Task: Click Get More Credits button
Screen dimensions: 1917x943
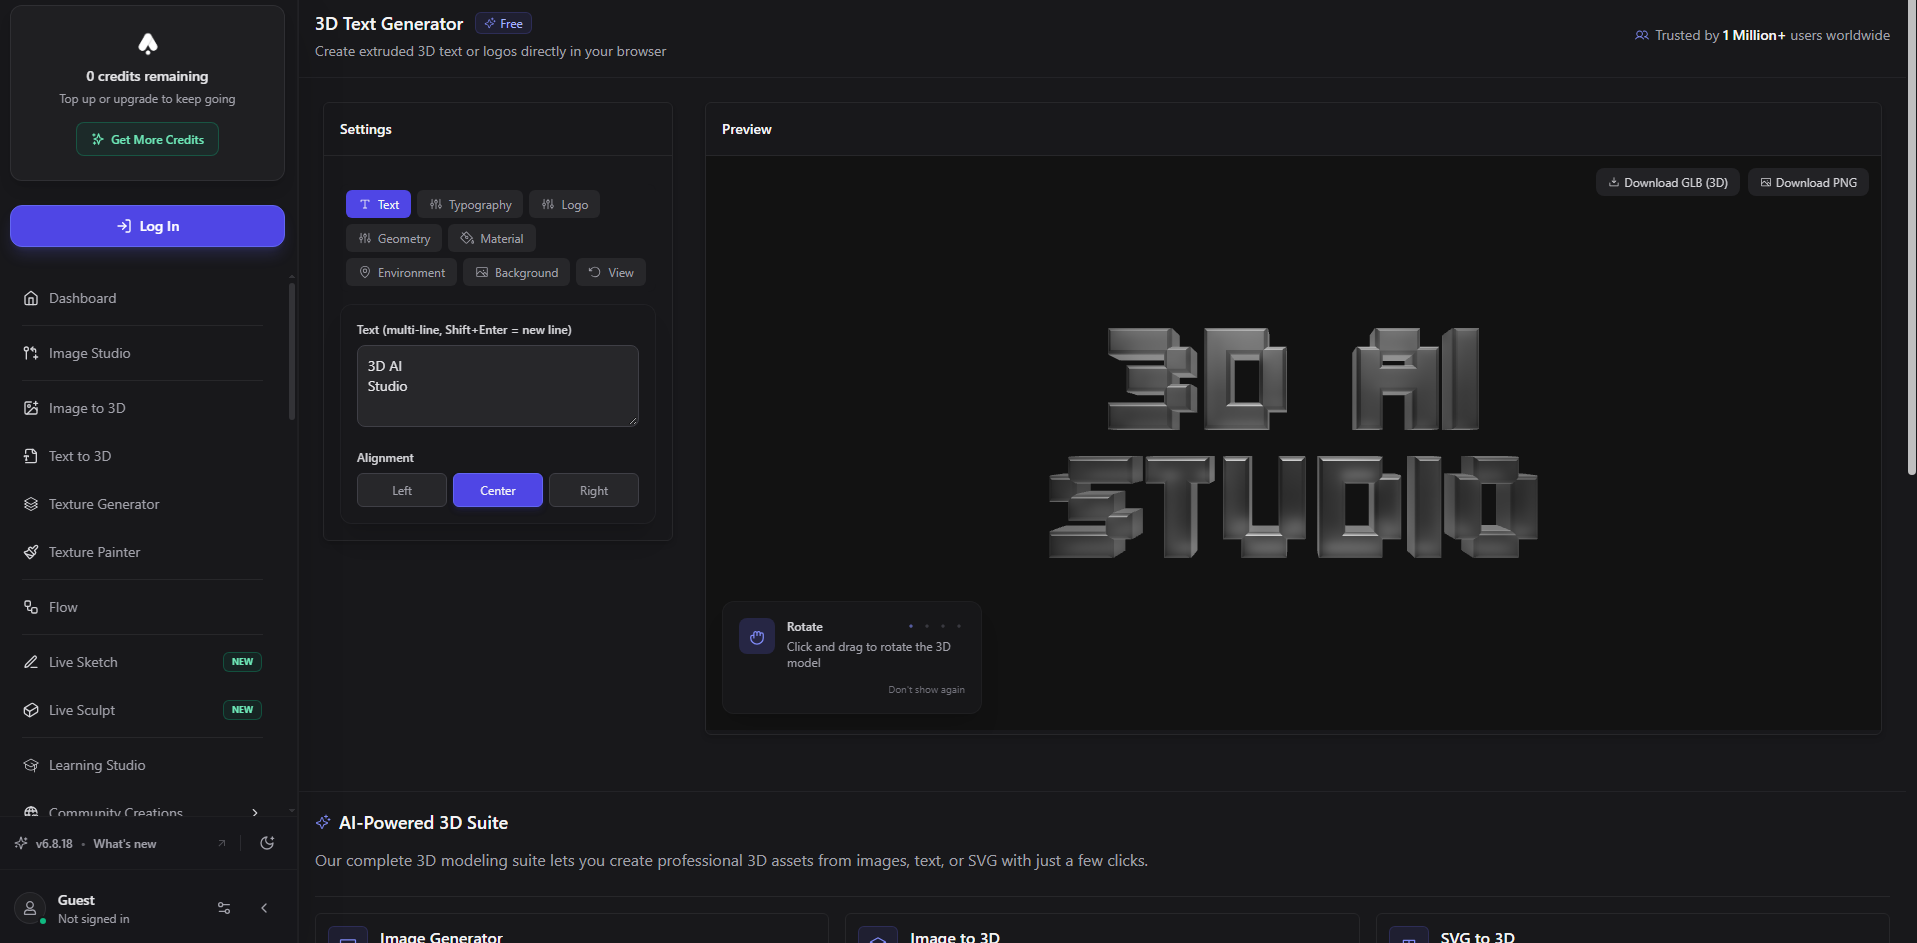Action: 147,139
